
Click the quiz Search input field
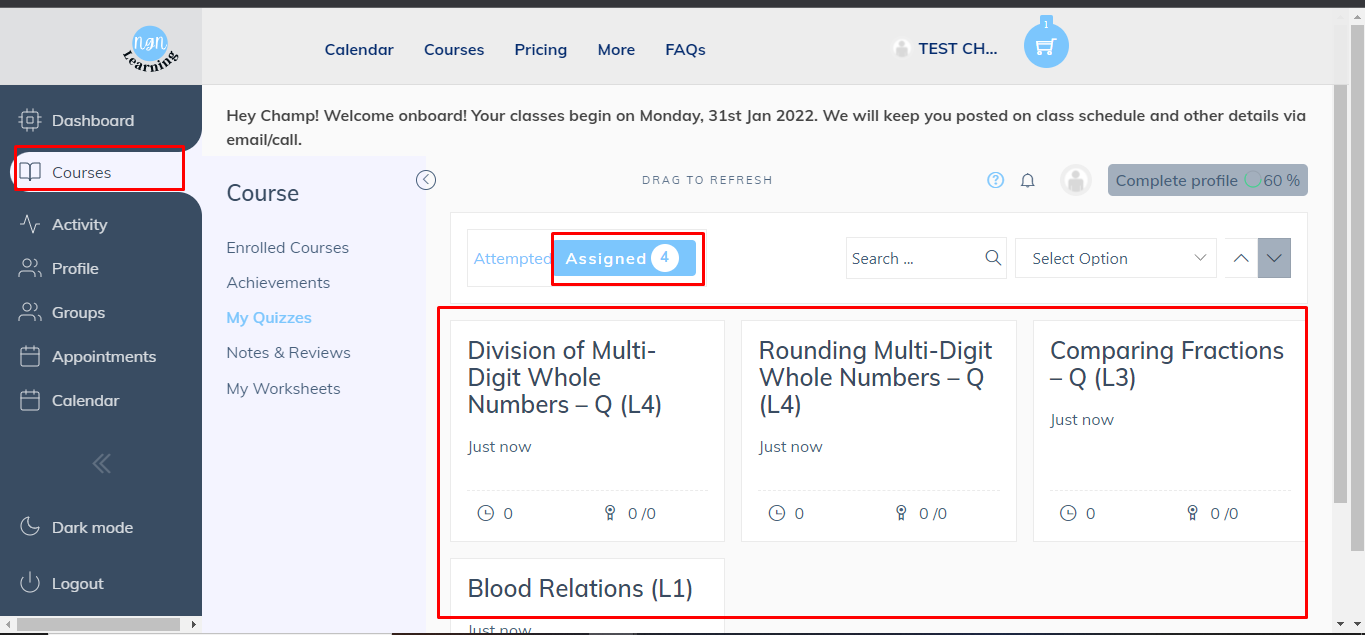(x=912, y=258)
